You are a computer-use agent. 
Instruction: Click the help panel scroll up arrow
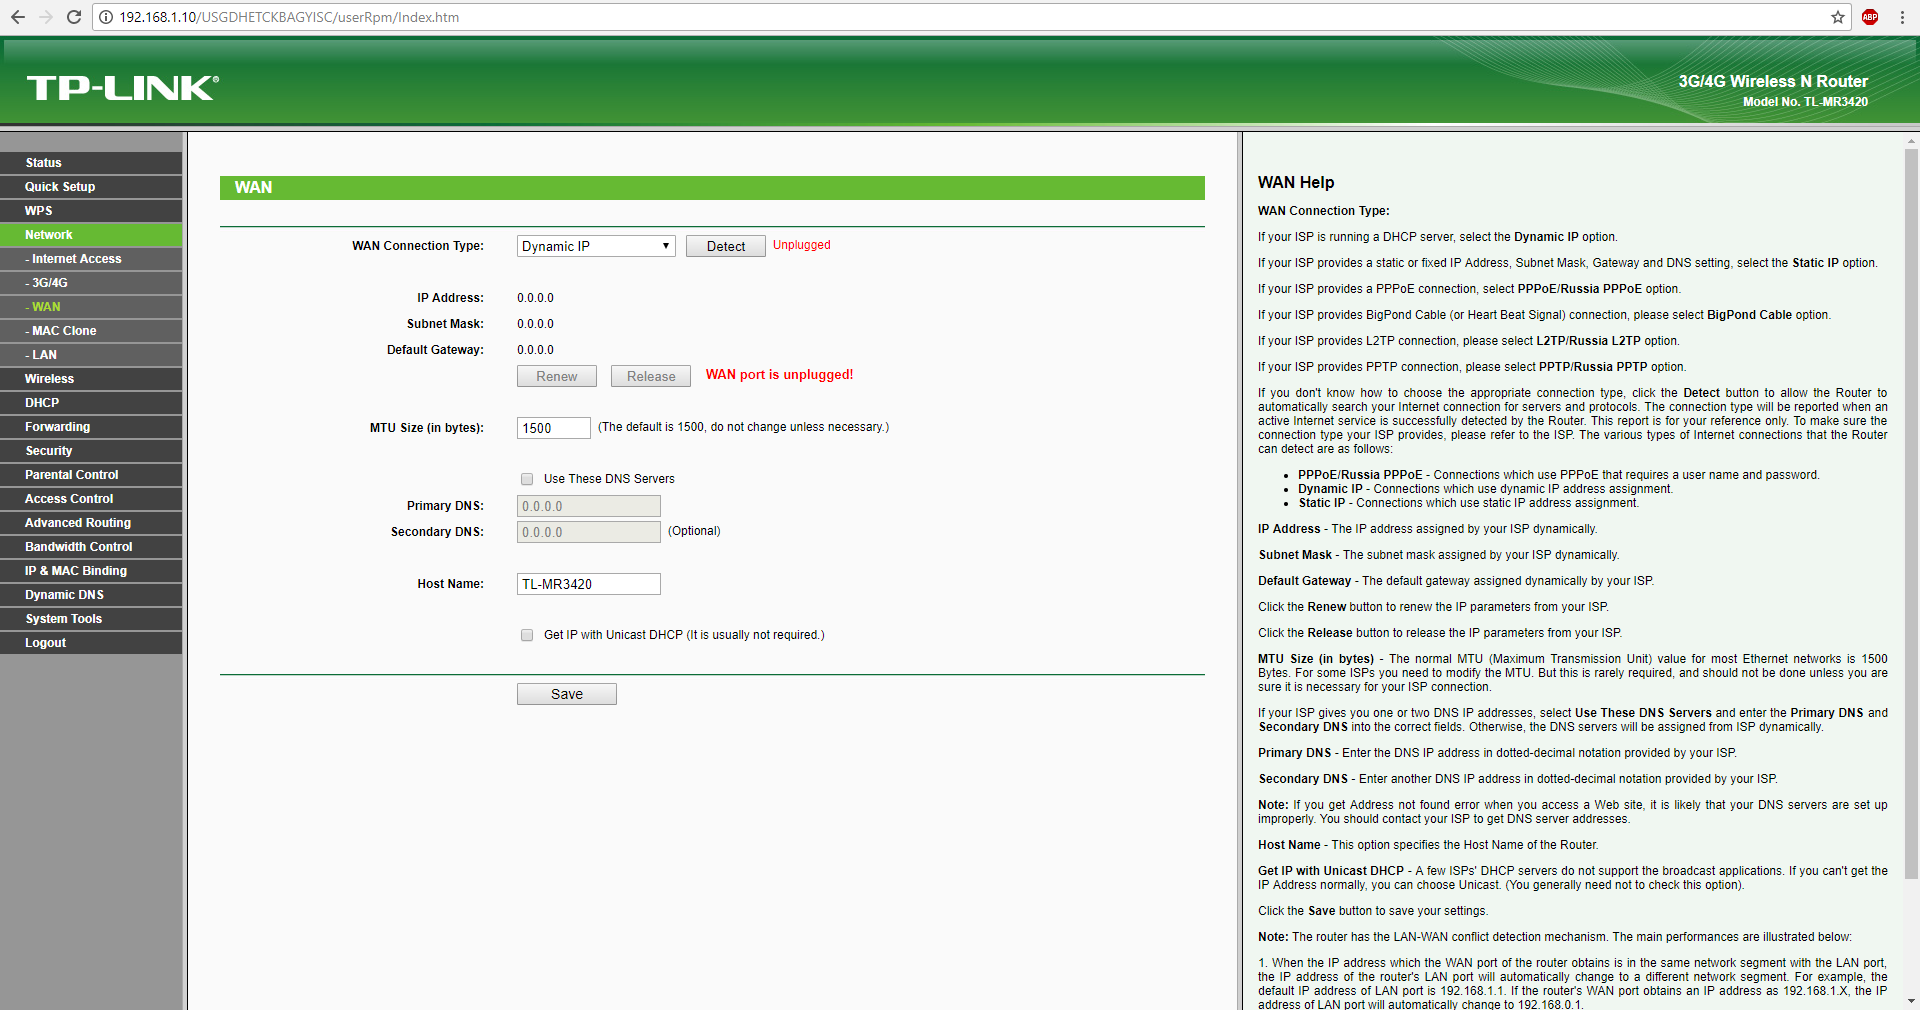click(1911, 141)
